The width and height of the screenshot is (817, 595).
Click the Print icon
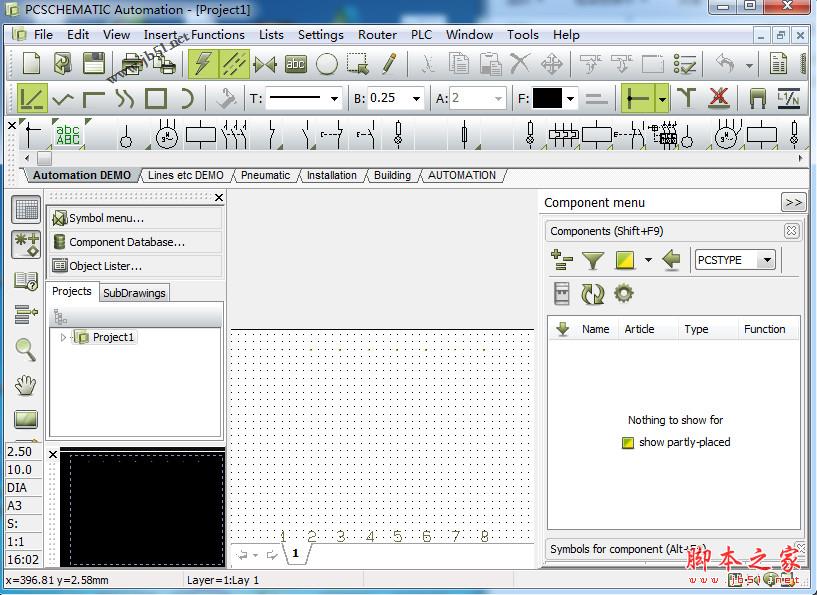click(x=134, y=64)
